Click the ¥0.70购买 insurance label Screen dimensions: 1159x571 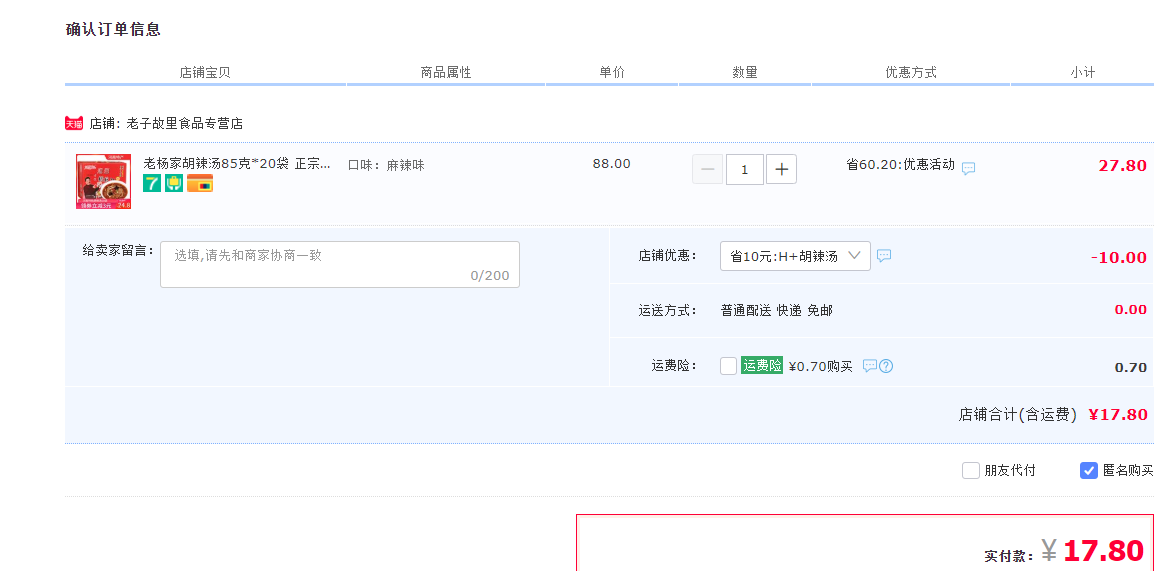coord(820,366)
